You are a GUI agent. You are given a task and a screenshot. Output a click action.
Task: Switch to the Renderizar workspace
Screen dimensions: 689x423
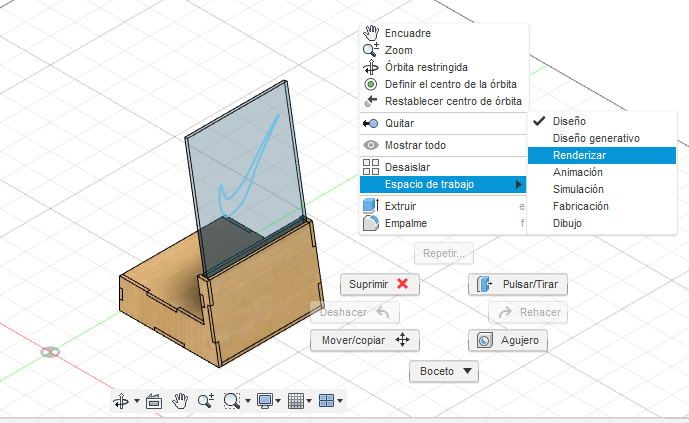[x=602, y=155]
